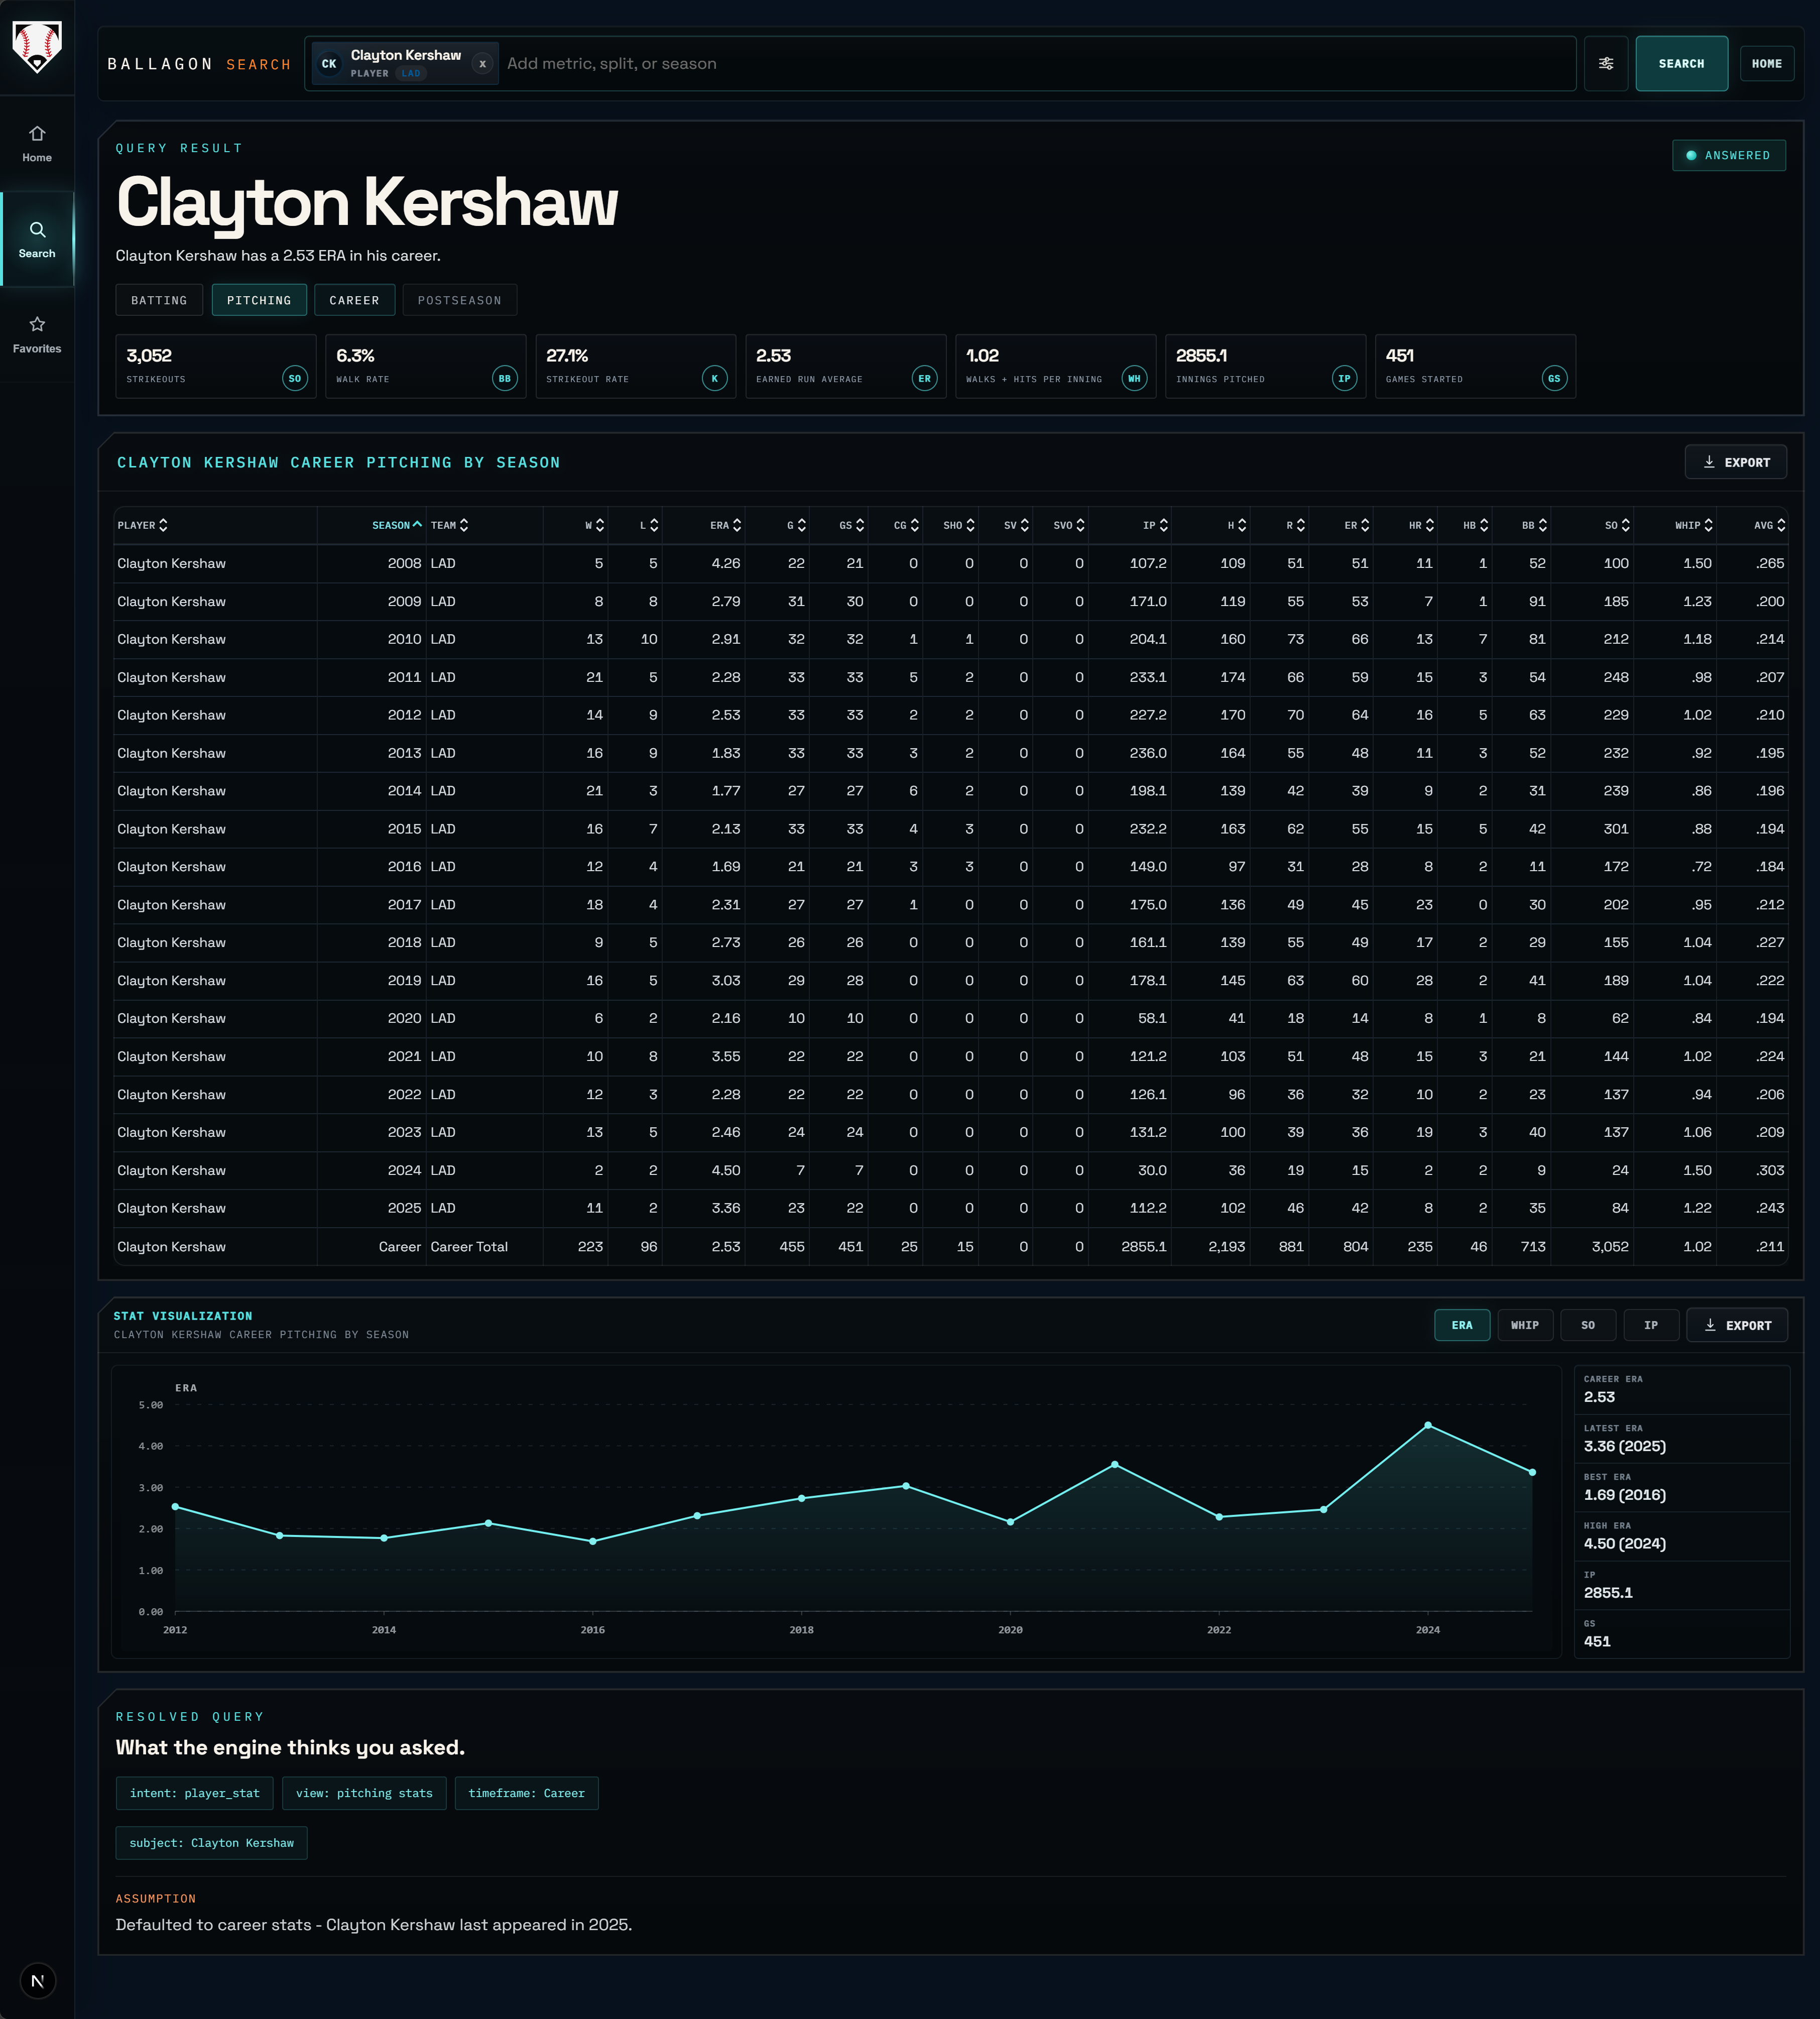Click the Ballagon baseball shield logo
The width and height of the screenshot is (1820, 2019).
coord(37,47)
